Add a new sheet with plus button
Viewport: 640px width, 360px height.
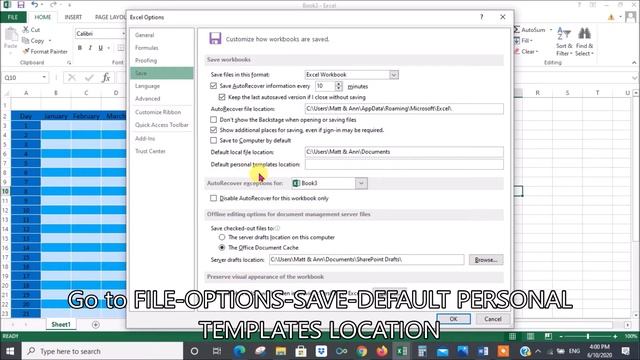pyautogui.click(x=96, y=324)
